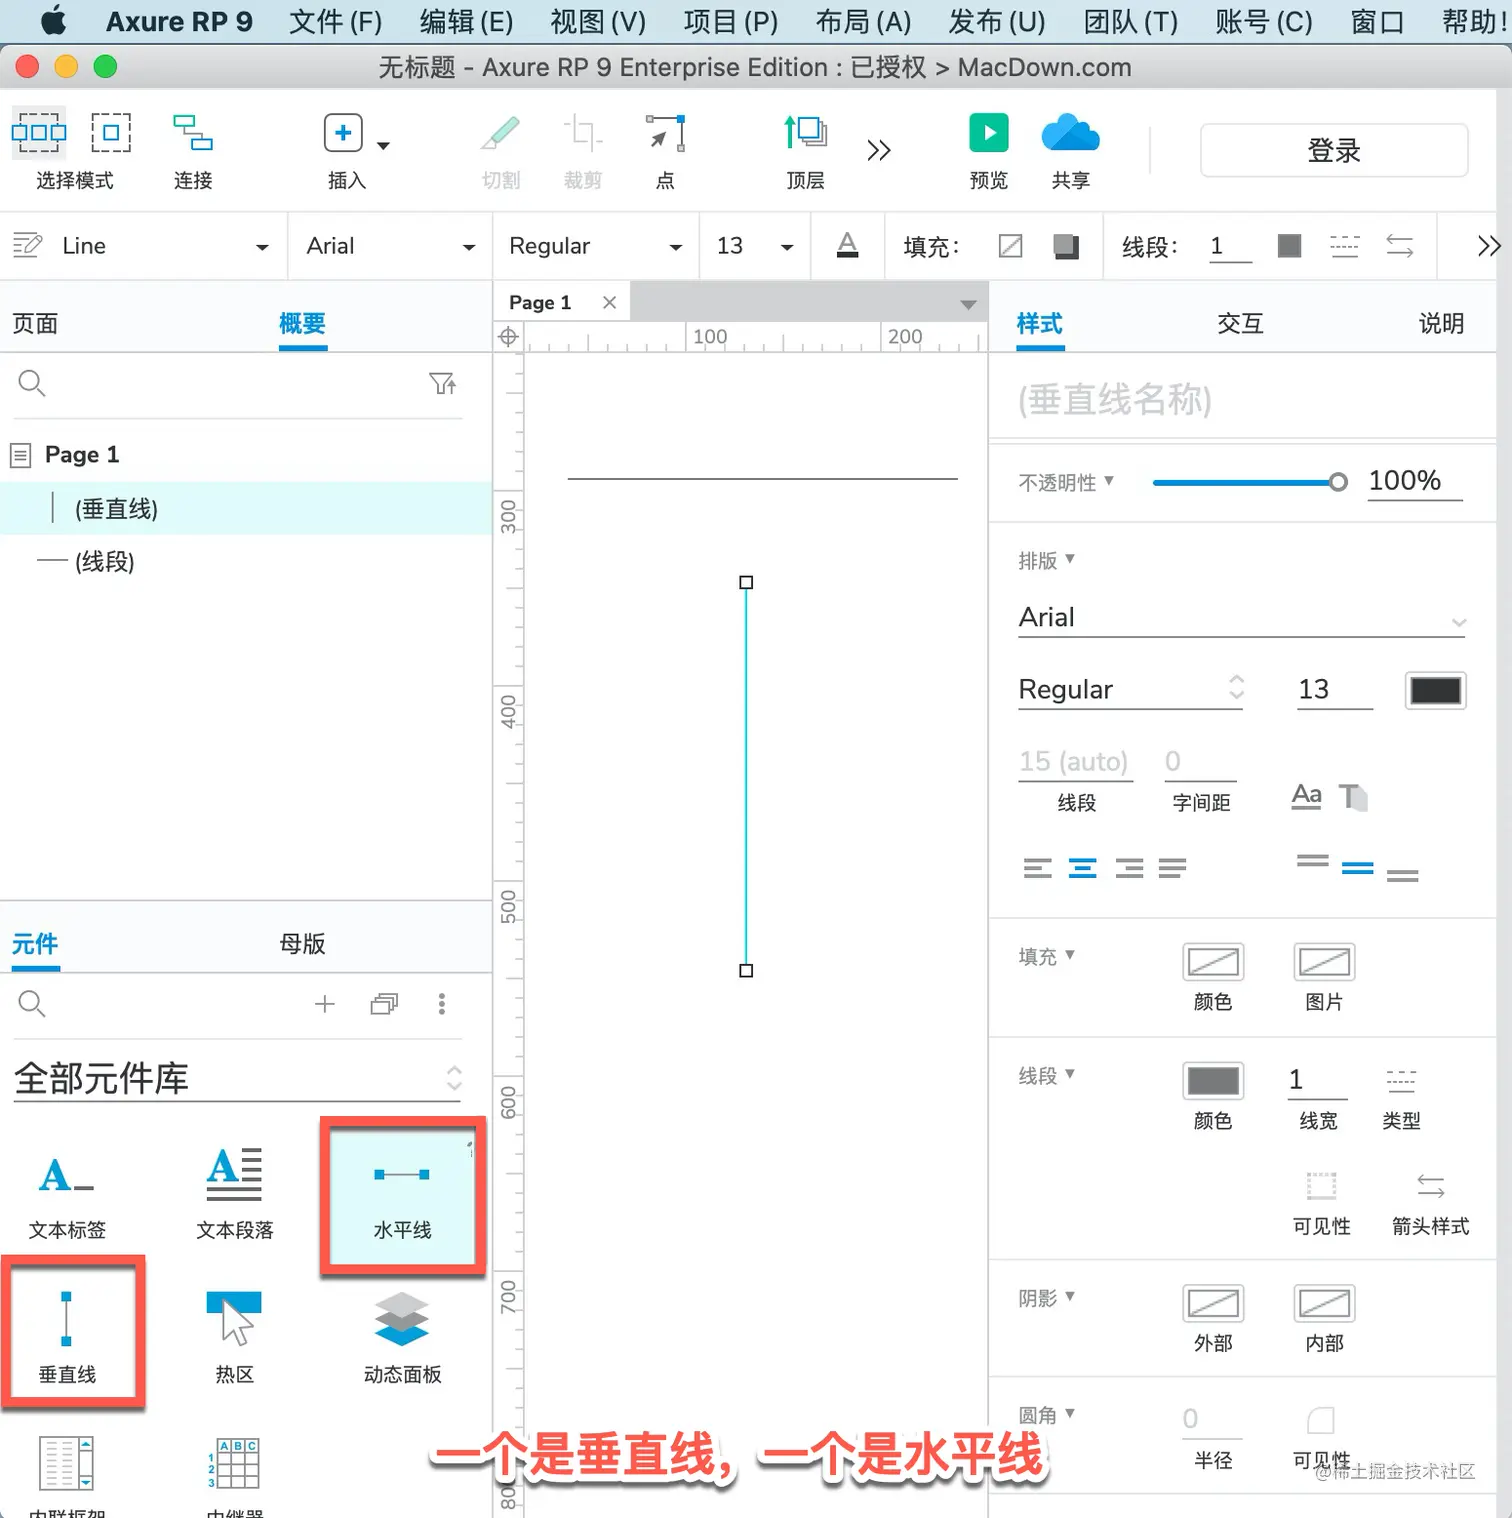Switch to the 概要 outline tab
Viewport: 1512px width, 1518px height.
303,324
